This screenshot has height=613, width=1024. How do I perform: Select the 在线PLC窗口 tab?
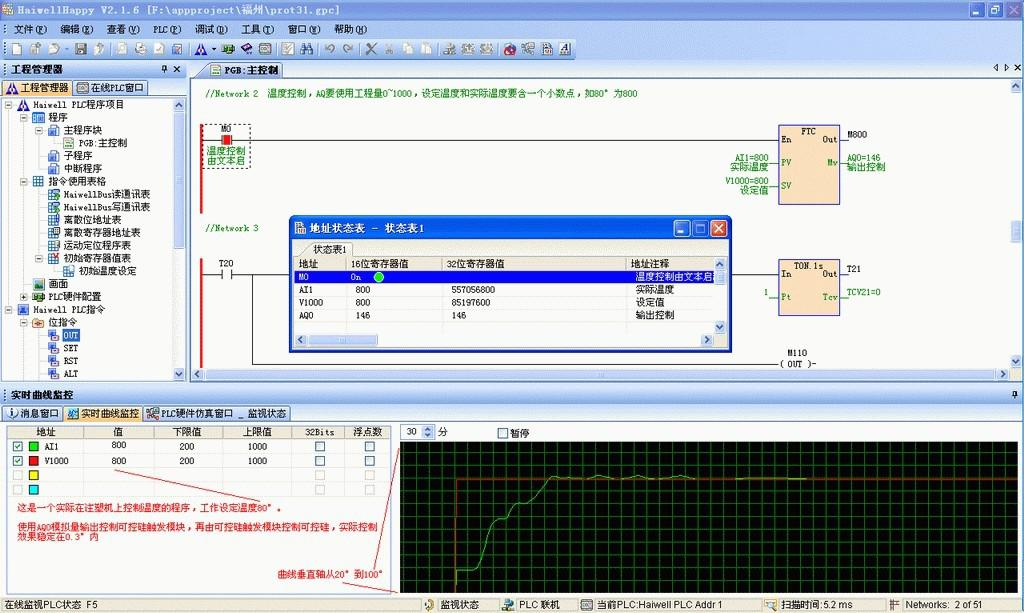coord(112,87)
